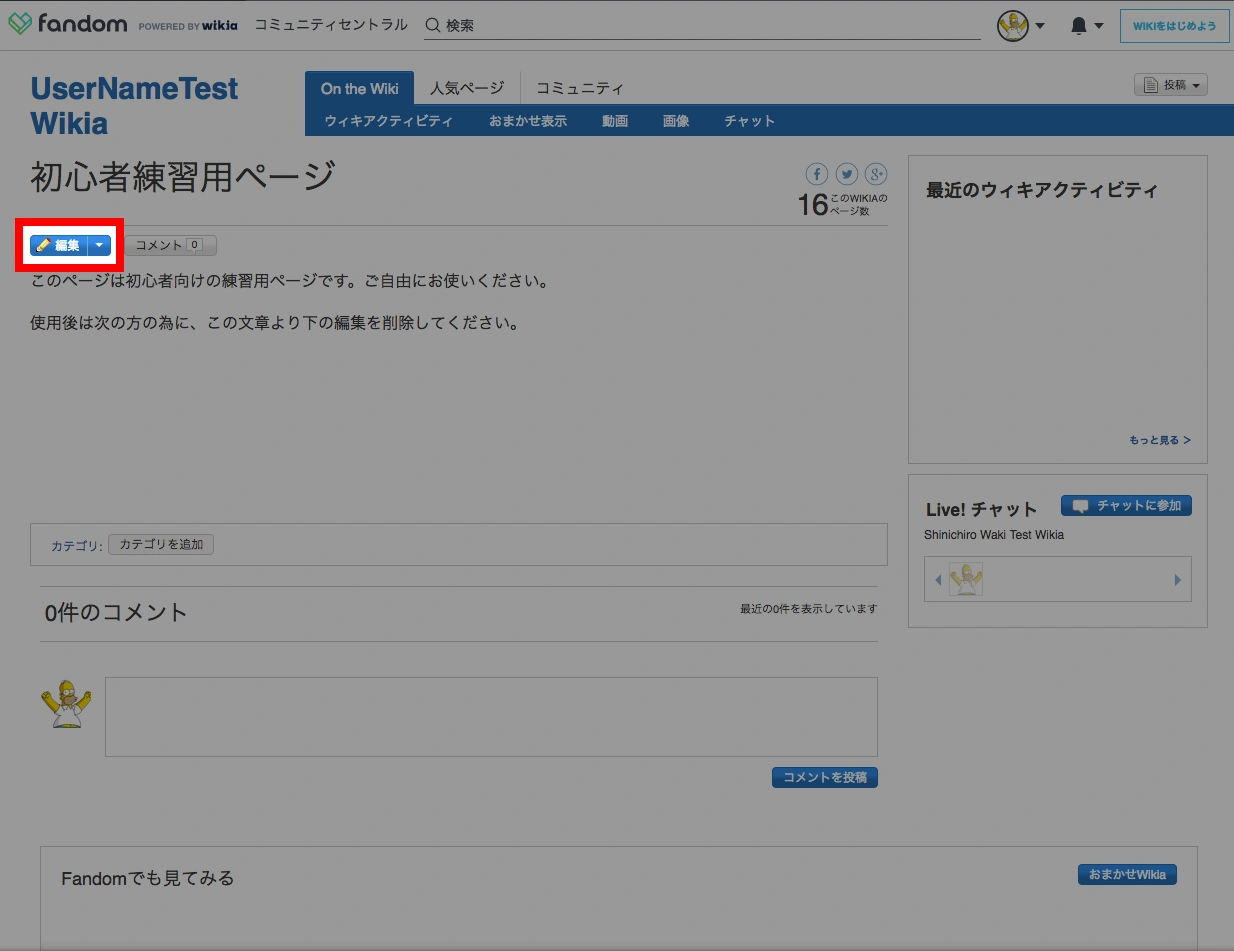Click the Fandom heart logo
1234x951 pixels.
pyautogui.click(x=20, y=23)
